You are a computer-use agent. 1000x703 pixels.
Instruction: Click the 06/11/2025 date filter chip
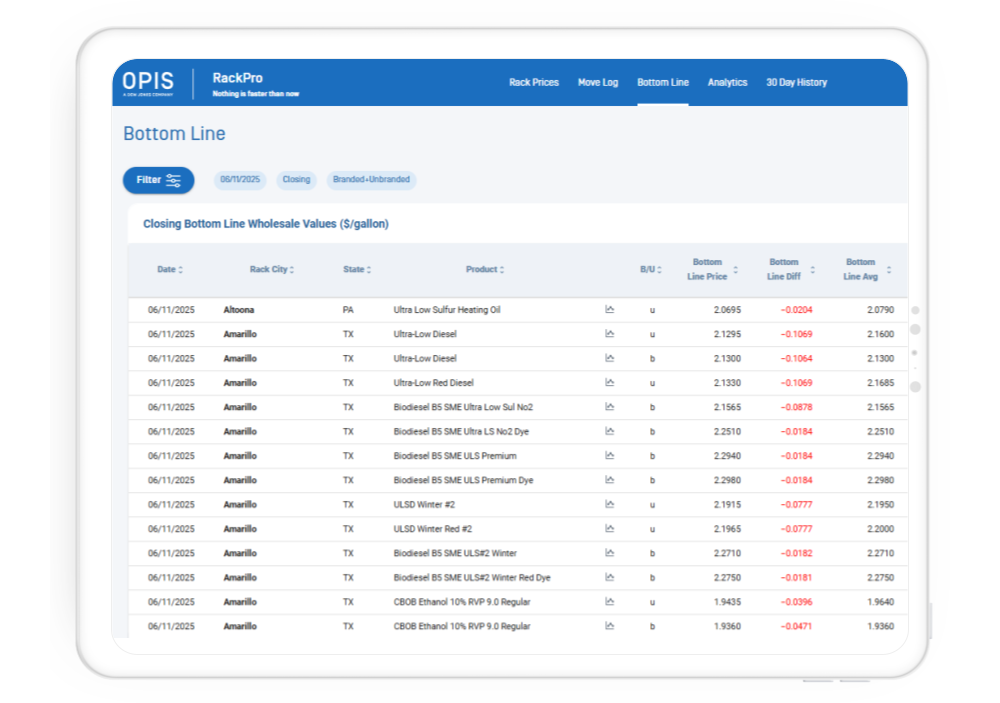(x=240, y=180)
